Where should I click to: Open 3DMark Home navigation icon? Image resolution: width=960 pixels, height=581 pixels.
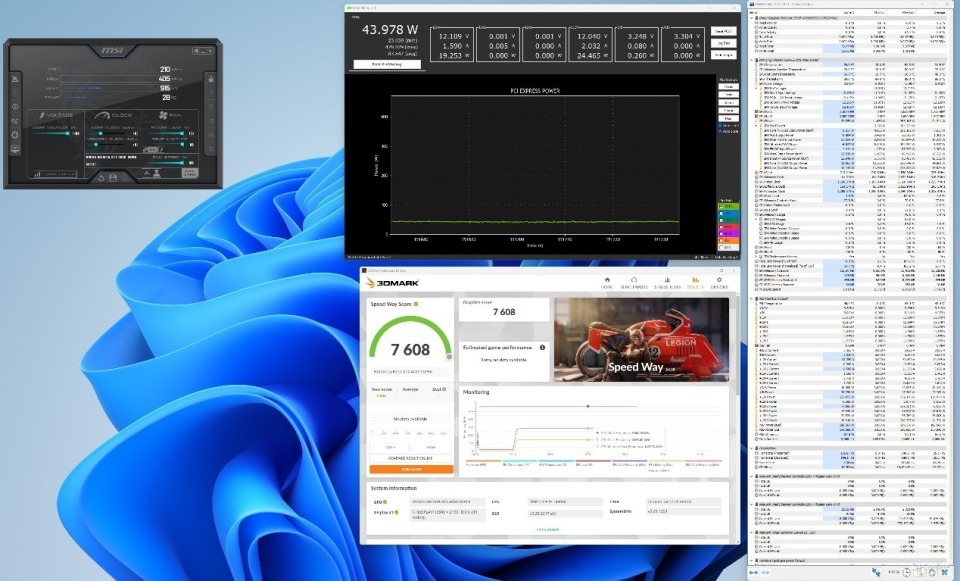pyautogui.click(x=607, y=280)
